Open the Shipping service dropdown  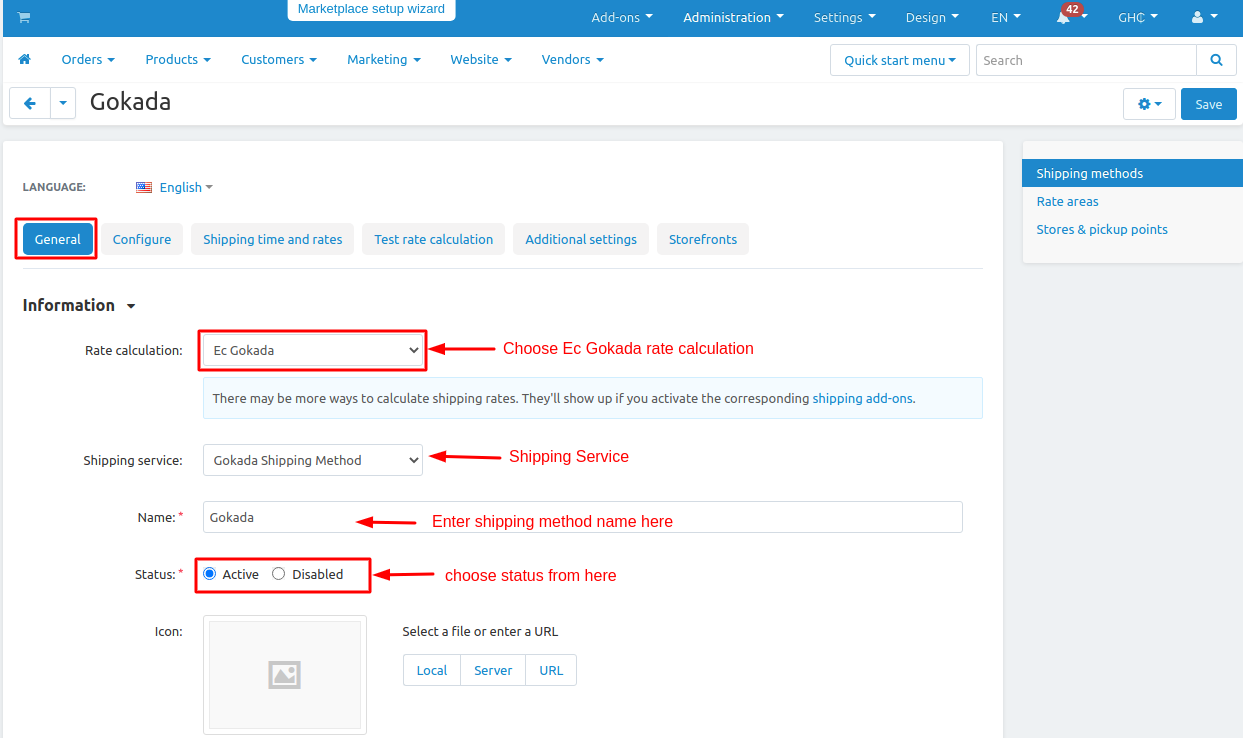coord(313,460)
